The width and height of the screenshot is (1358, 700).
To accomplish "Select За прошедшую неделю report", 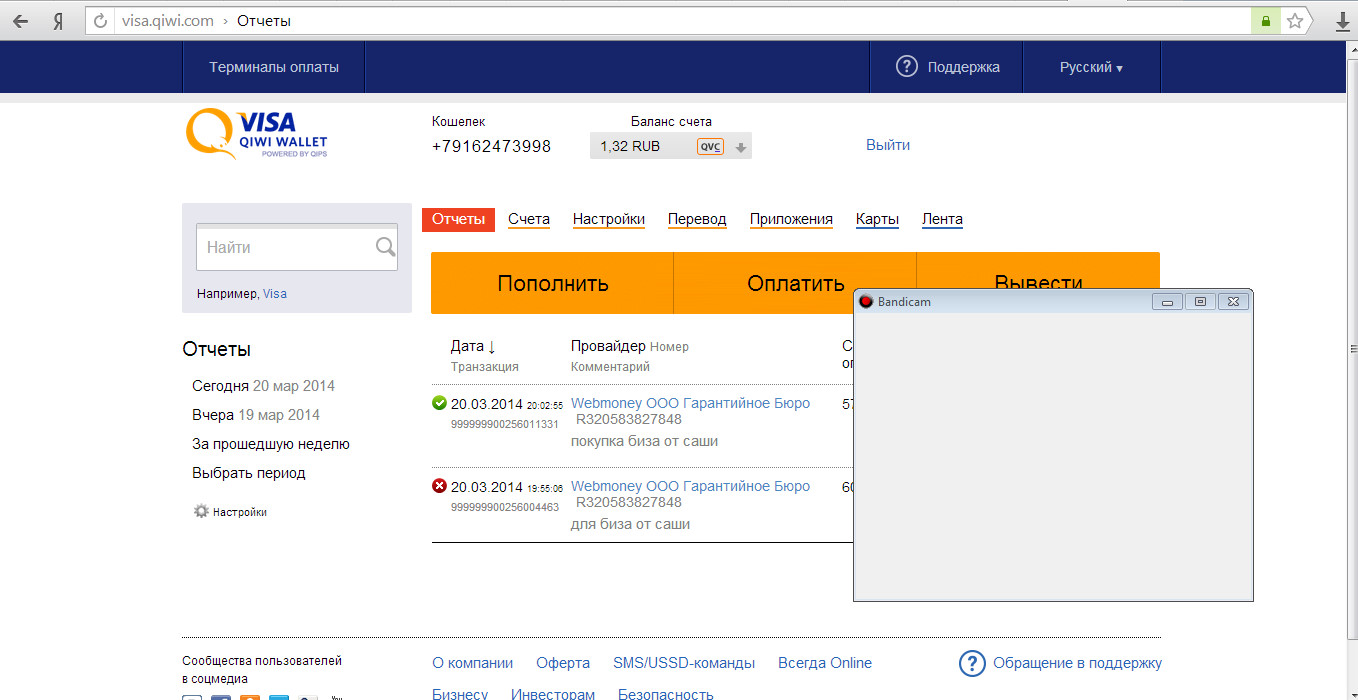I will pos(271,444).
